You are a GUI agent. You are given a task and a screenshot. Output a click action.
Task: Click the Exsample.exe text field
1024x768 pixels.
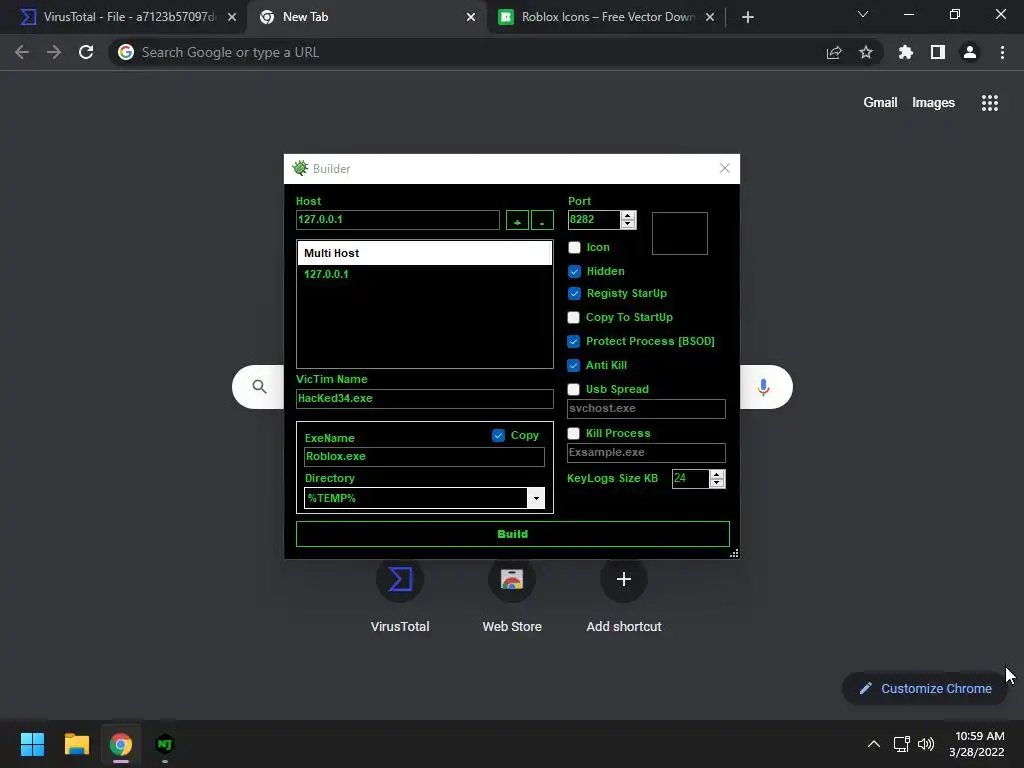[x=646, y=453]
